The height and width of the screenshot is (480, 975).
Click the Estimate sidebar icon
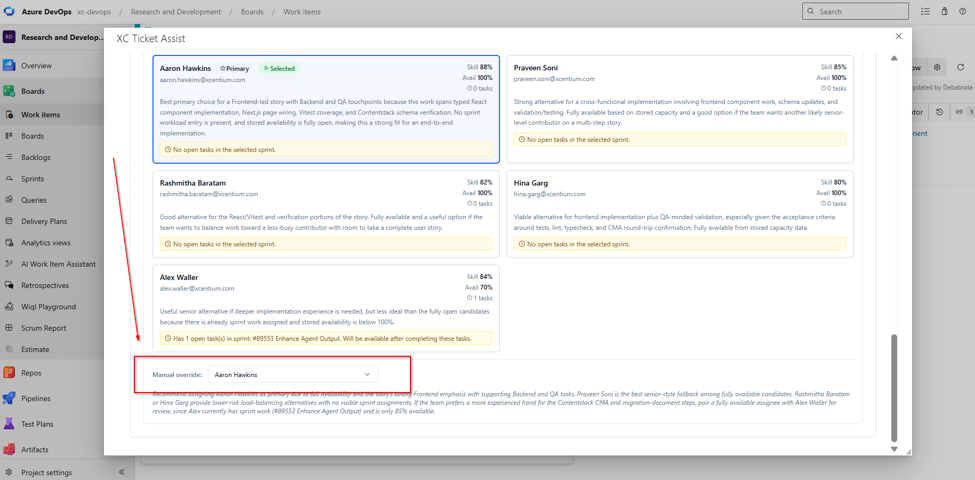pyautogui.click(x=9, y=349)
